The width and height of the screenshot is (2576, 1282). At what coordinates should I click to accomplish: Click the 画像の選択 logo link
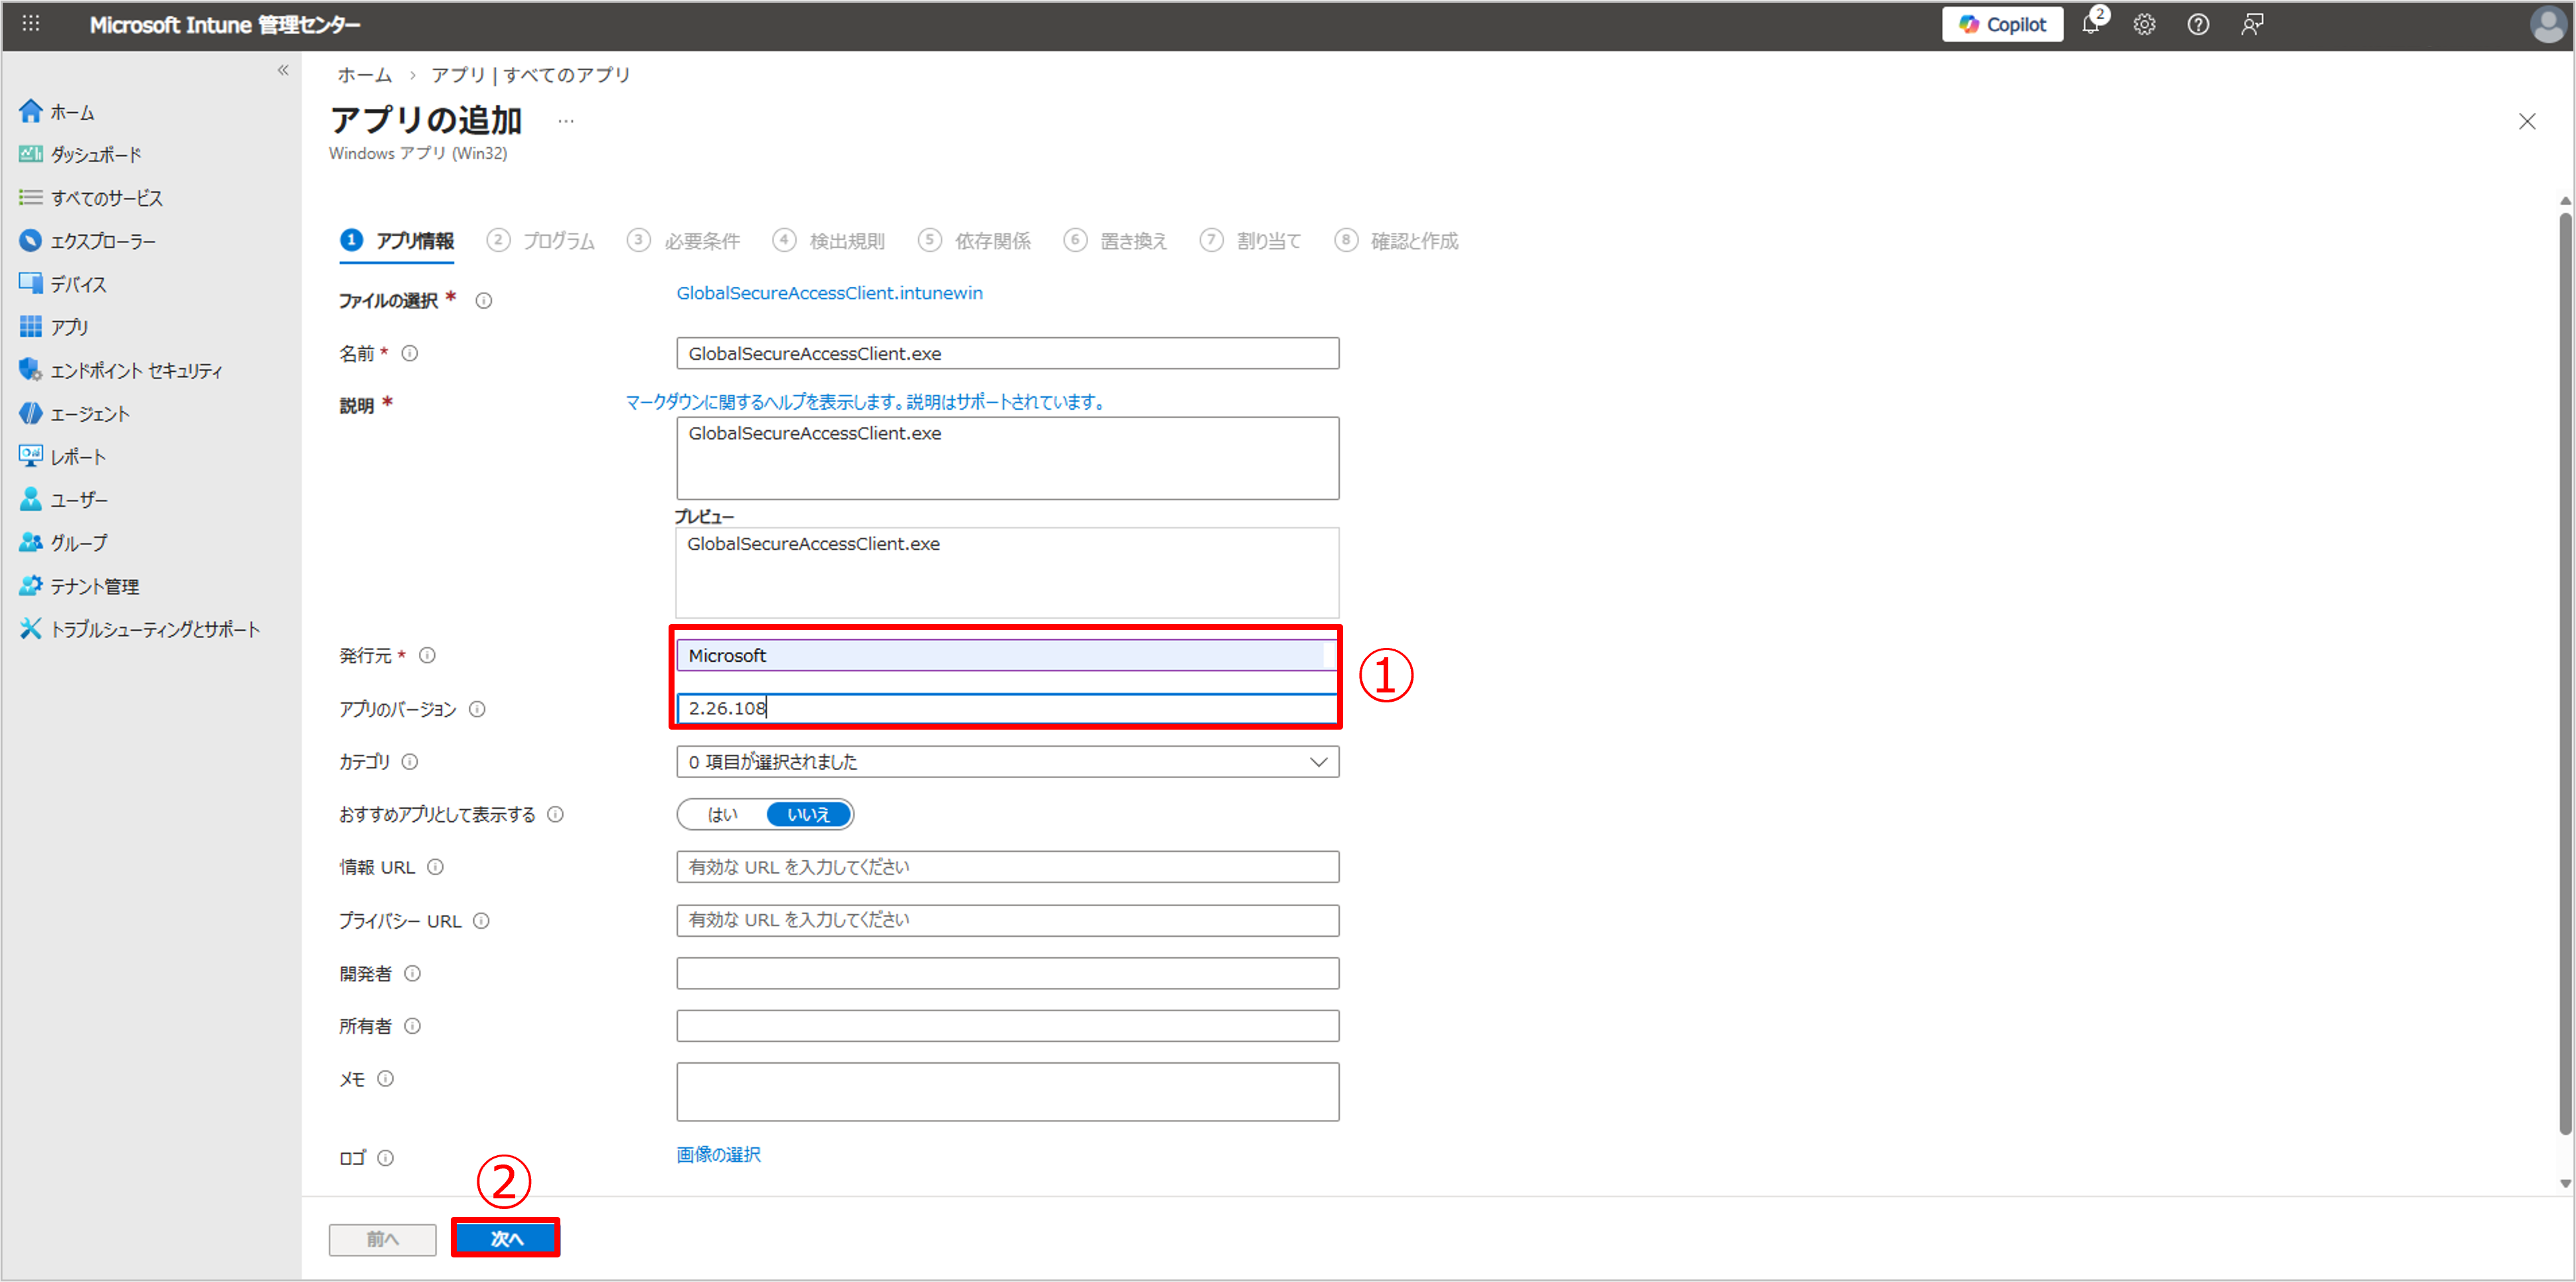click(x=718, y=1154)
